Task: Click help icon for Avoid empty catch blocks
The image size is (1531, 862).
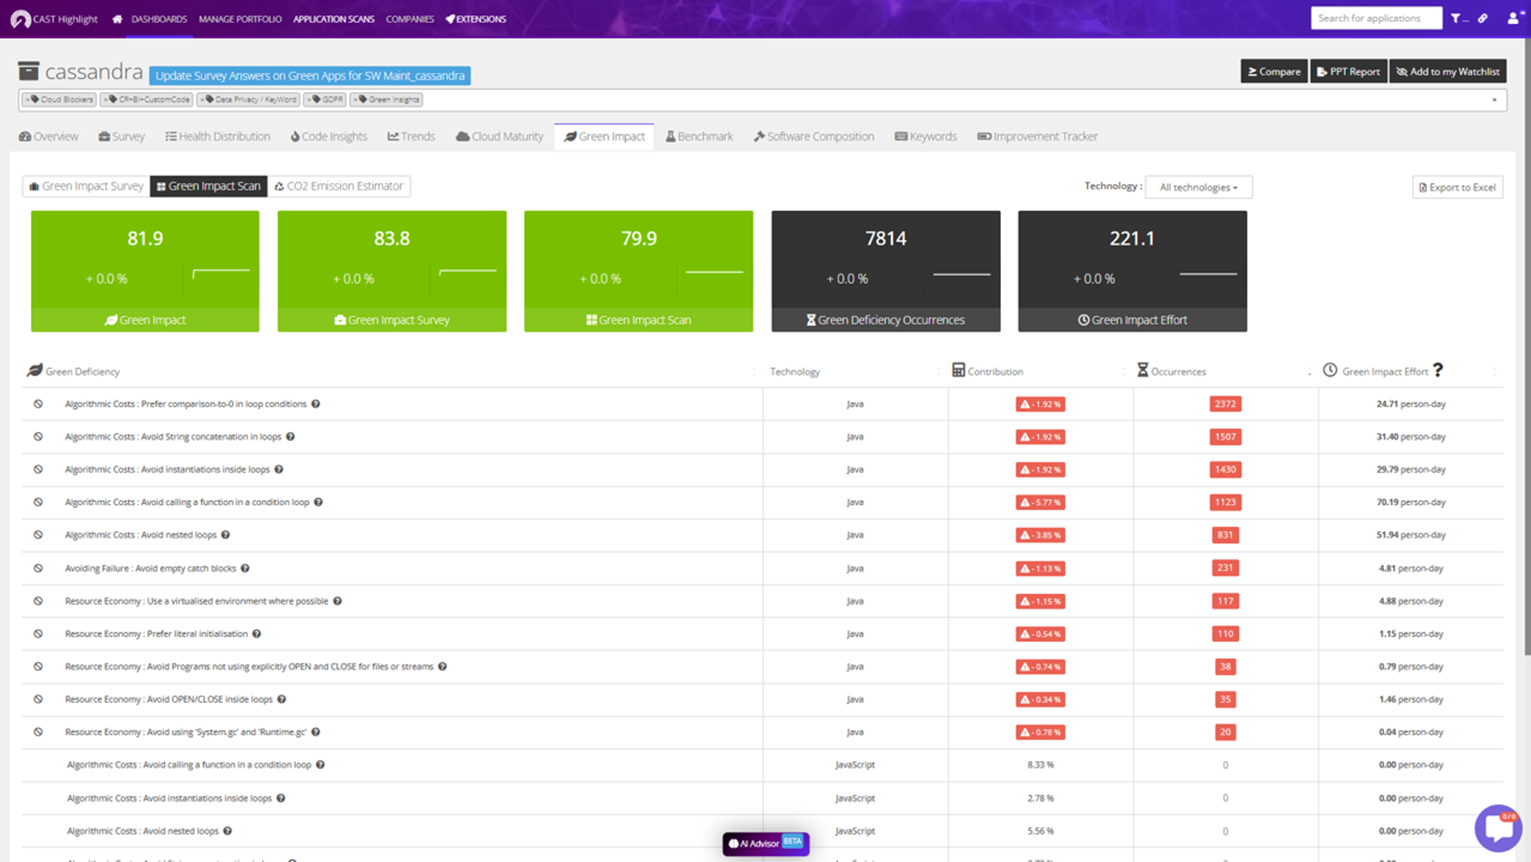Action: point(245,568)
